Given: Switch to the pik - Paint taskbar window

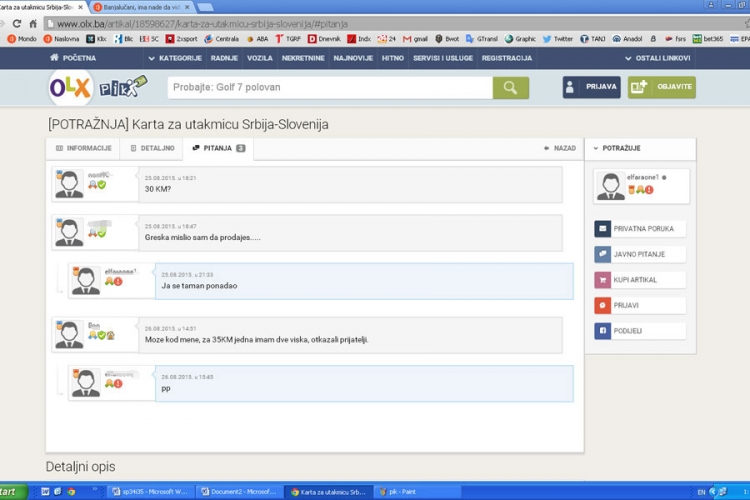Looking at the screenshot, I should pos(417,491).
